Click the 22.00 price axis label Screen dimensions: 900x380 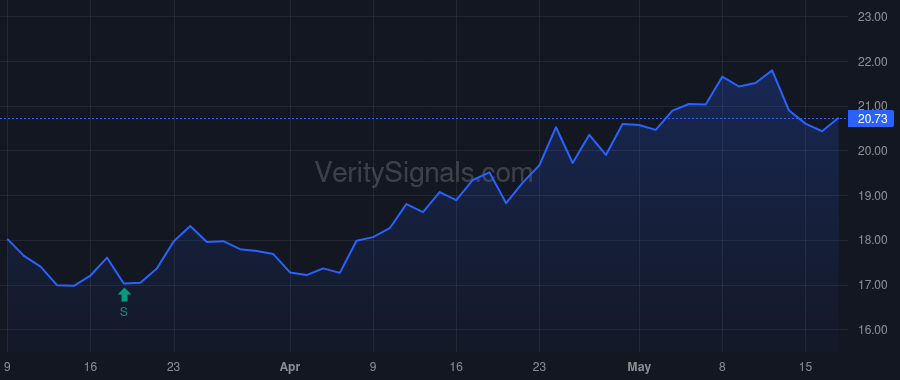click(x=872, y=62)
